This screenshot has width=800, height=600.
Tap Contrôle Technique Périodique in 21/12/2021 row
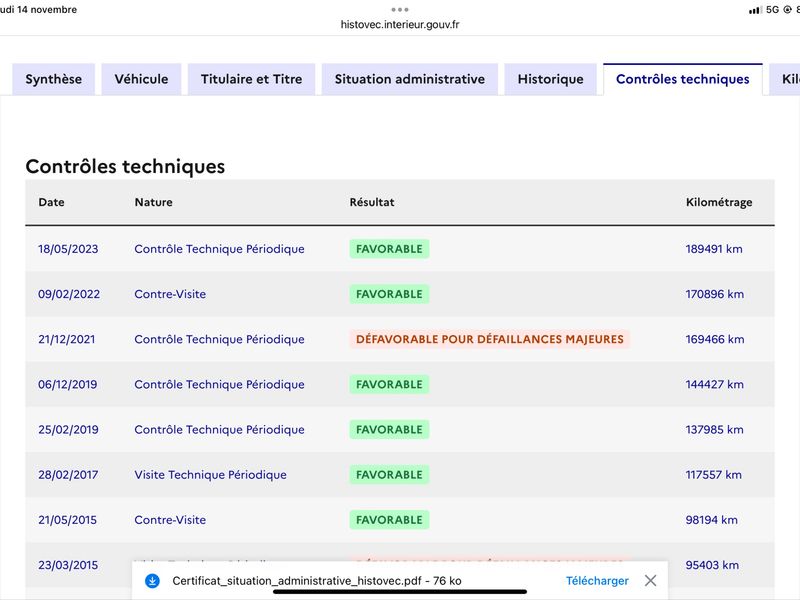tap(219, 339)
